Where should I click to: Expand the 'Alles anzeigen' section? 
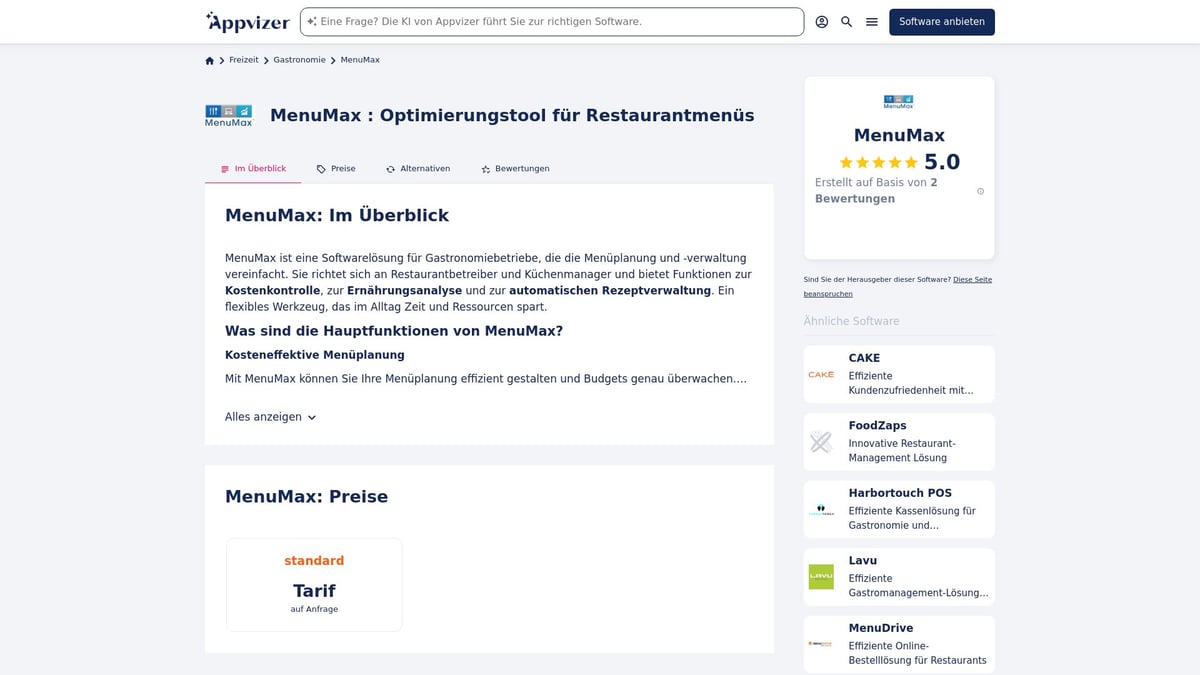coord(270,417)
